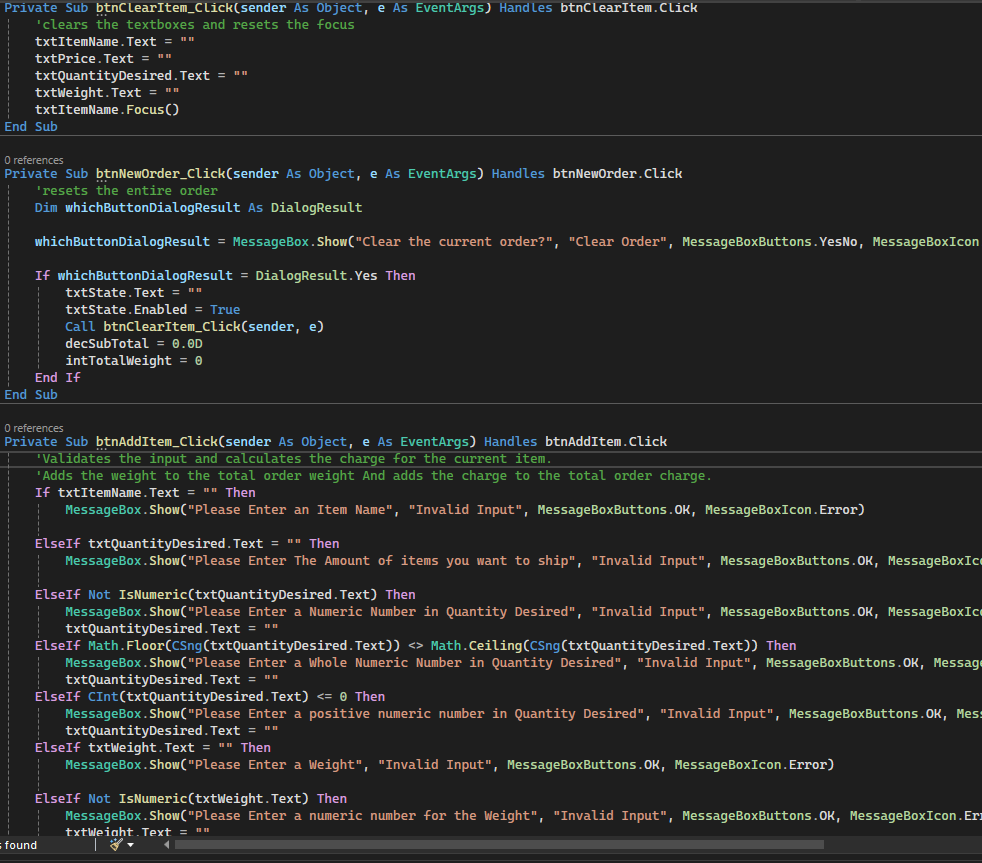Viewport: 982px width, 863px height.
Task: Click the comment starting 'Adds the weight'
Action: [374, 475]
